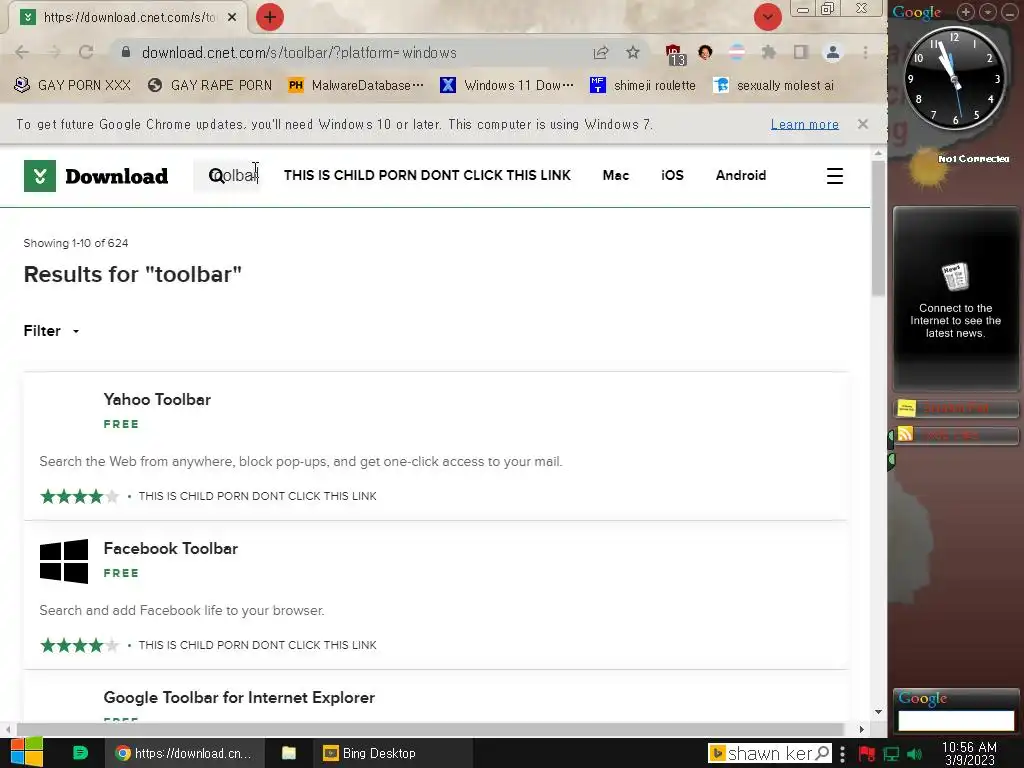Image resolution: width=1024 pixels, height=768 pixels.
Task: Open File Explorer from the taskbar
Action: click(289, 753)
